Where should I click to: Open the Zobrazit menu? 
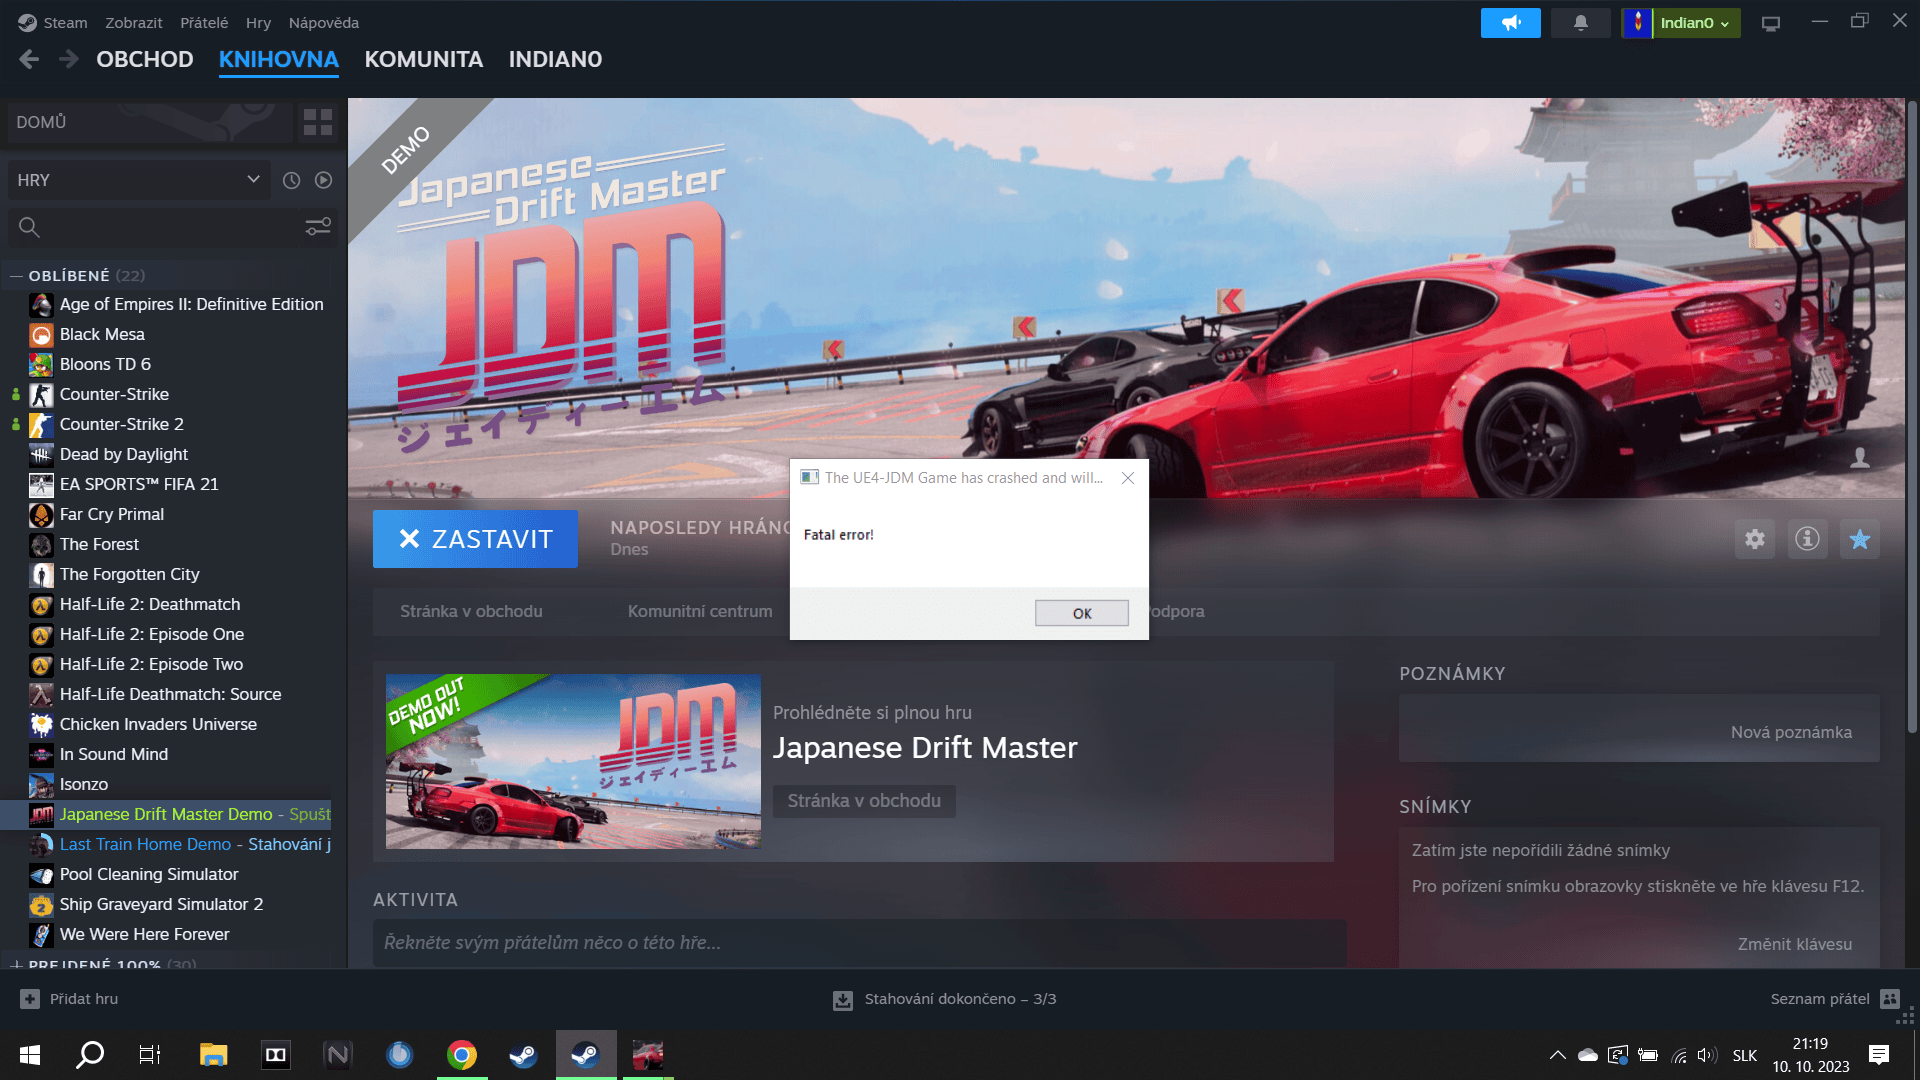coord(134,22)
